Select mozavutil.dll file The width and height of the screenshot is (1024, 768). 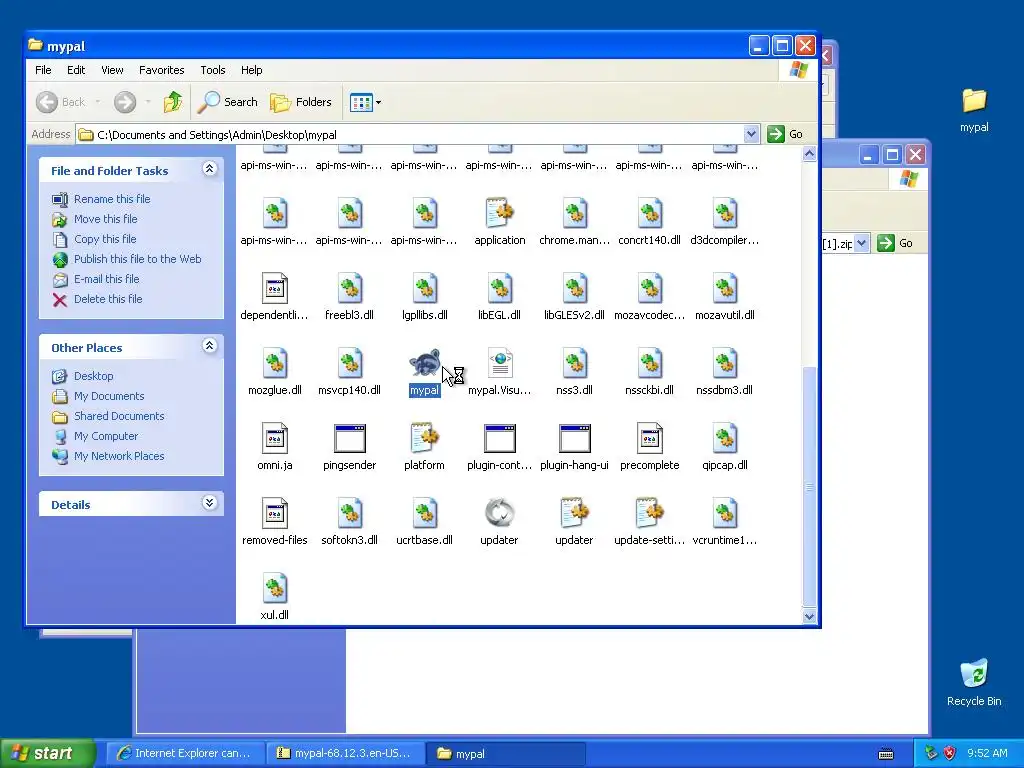pyautogui.click(x=725, y=297)
